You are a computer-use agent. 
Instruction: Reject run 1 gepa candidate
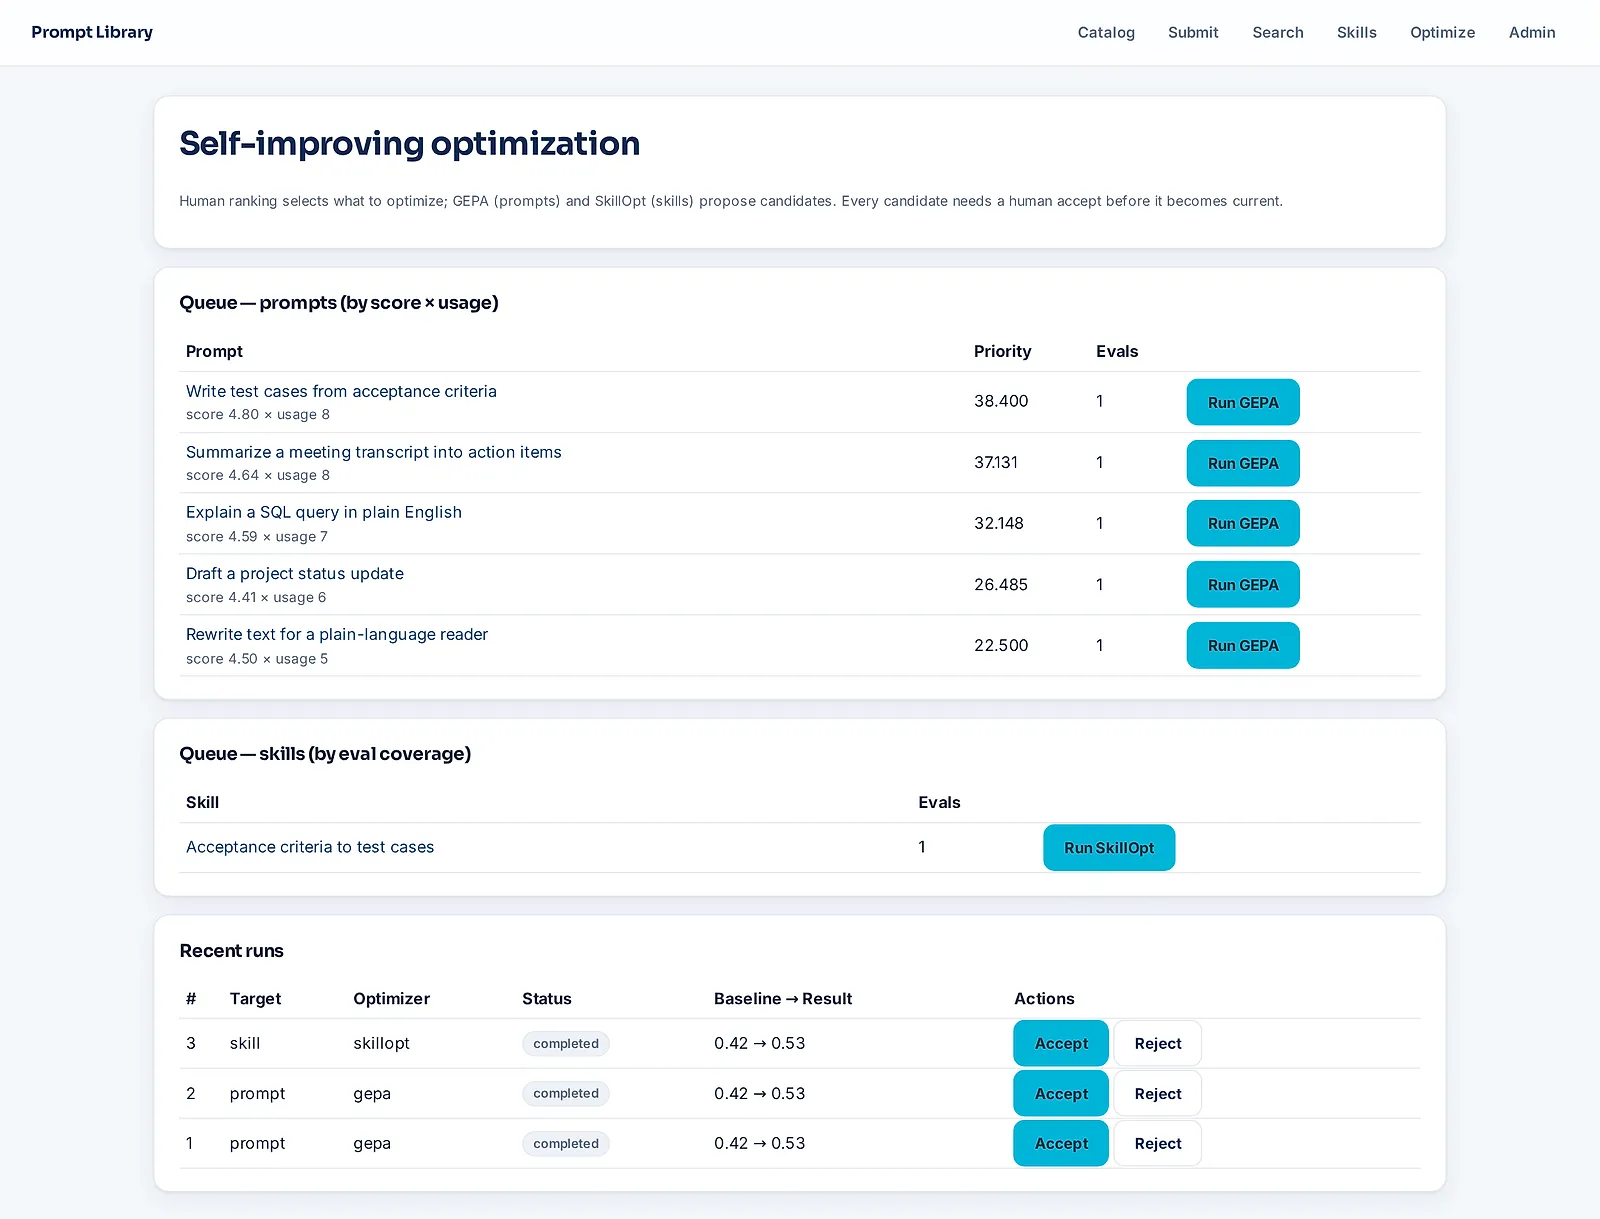(1158, 1143)
